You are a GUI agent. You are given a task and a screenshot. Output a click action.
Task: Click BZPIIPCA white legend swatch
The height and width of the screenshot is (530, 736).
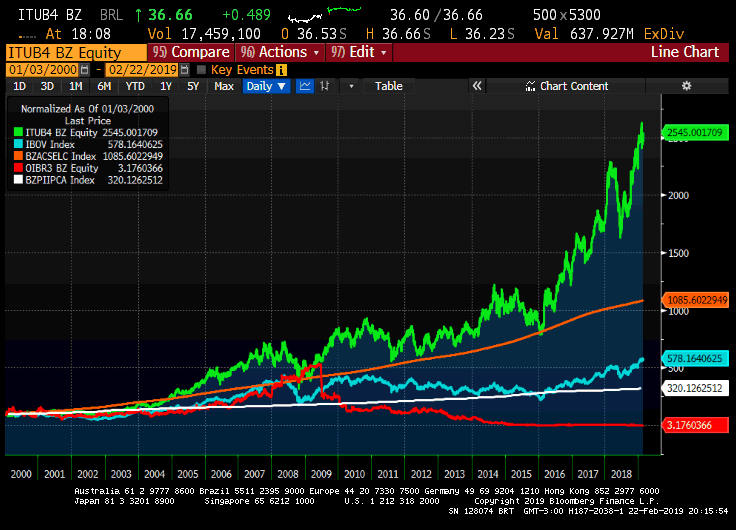point(18,180)
